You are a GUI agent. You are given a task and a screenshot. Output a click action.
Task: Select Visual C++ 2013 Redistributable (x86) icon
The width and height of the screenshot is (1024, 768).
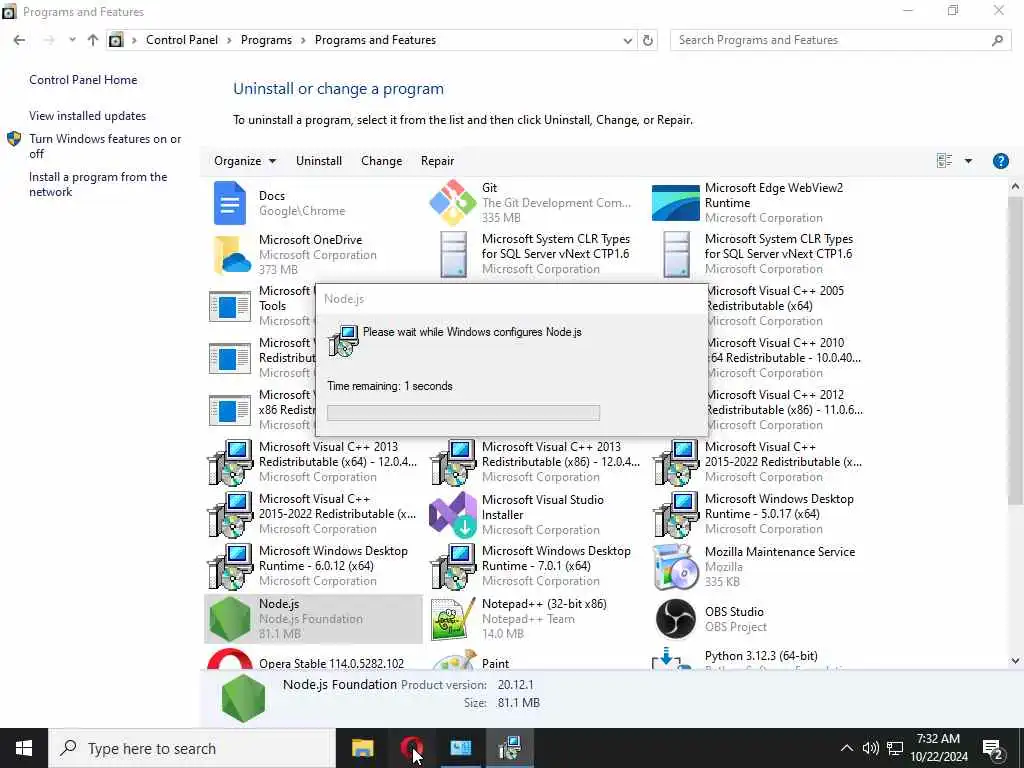point(453,462)
